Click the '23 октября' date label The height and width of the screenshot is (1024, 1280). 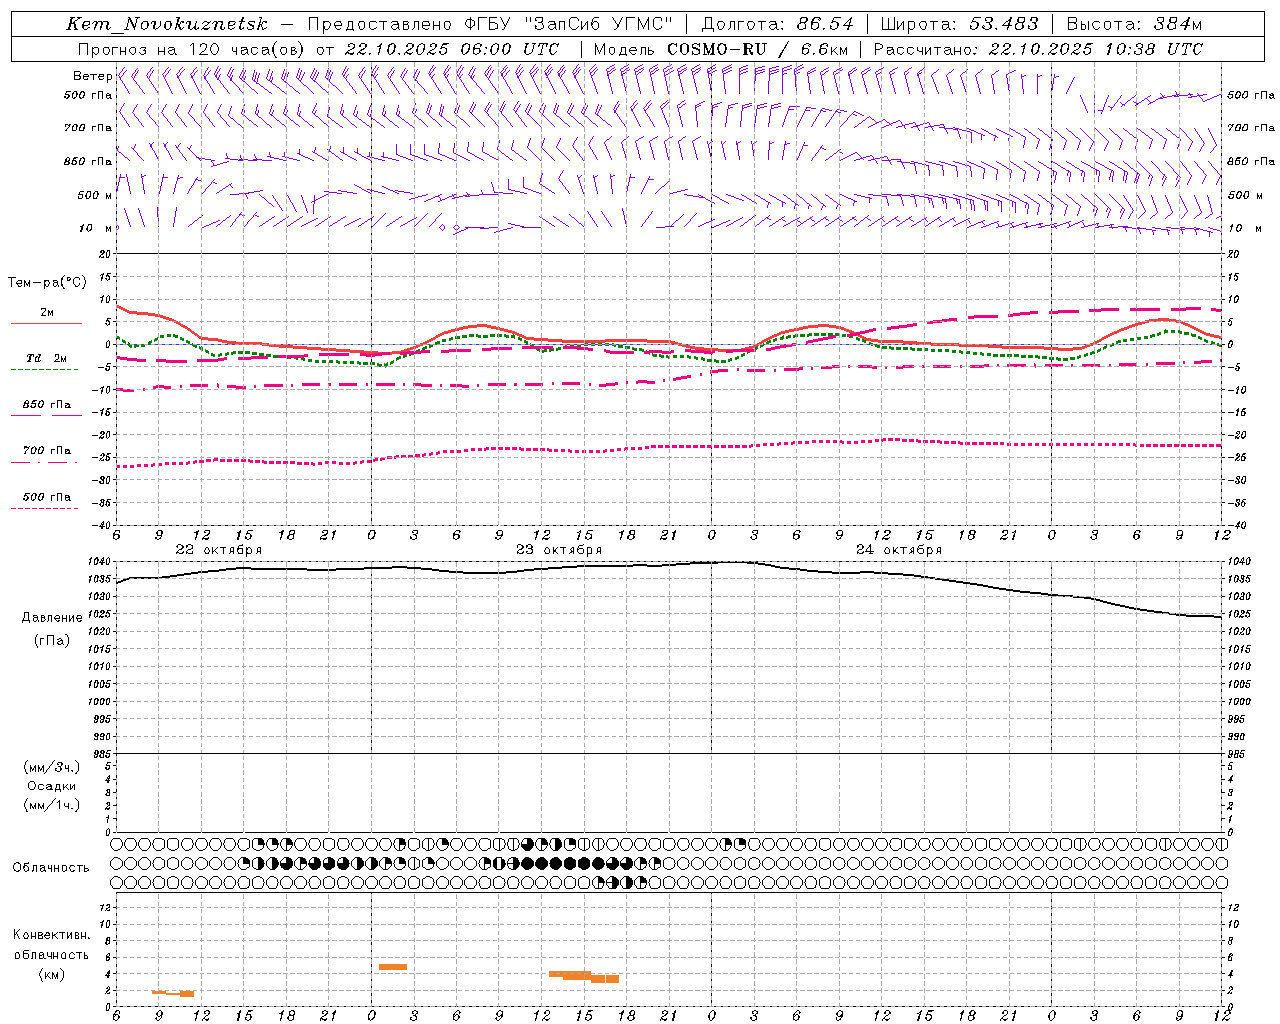[559, 550]
